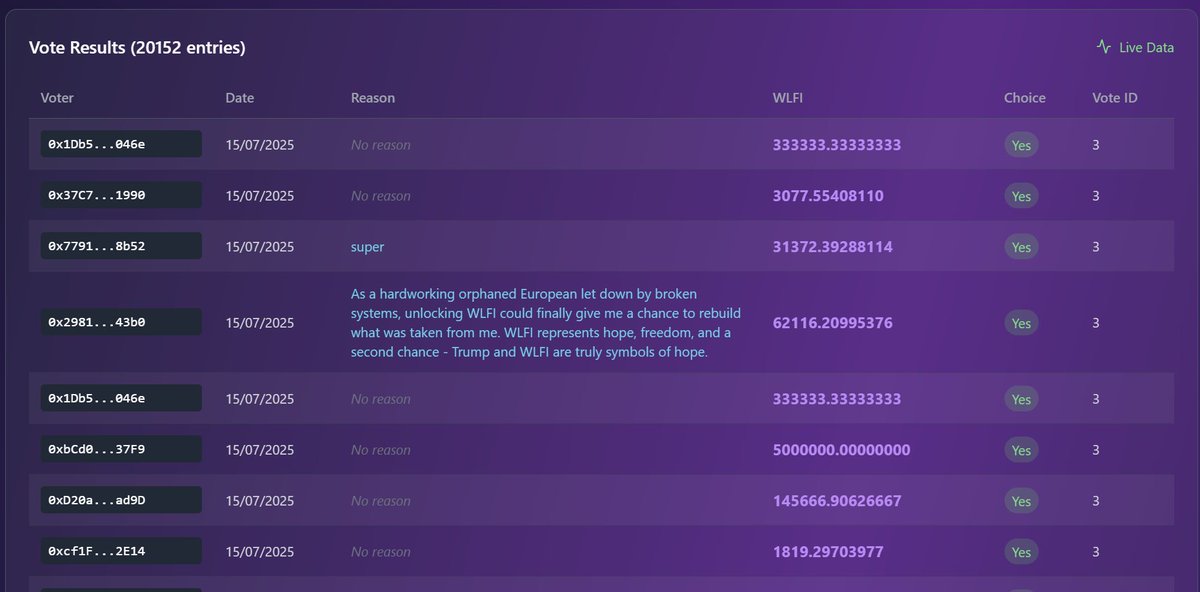The height and width of the screenshot is (592, 1200).
Task: Click Vote ID 3 in the 0x2981...43b0 row
Action: click(x=1096, y=323)
